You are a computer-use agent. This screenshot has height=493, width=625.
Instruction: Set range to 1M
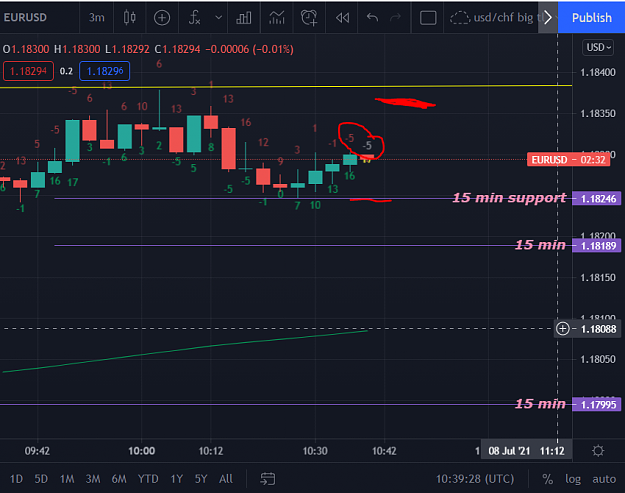[67, 479]
